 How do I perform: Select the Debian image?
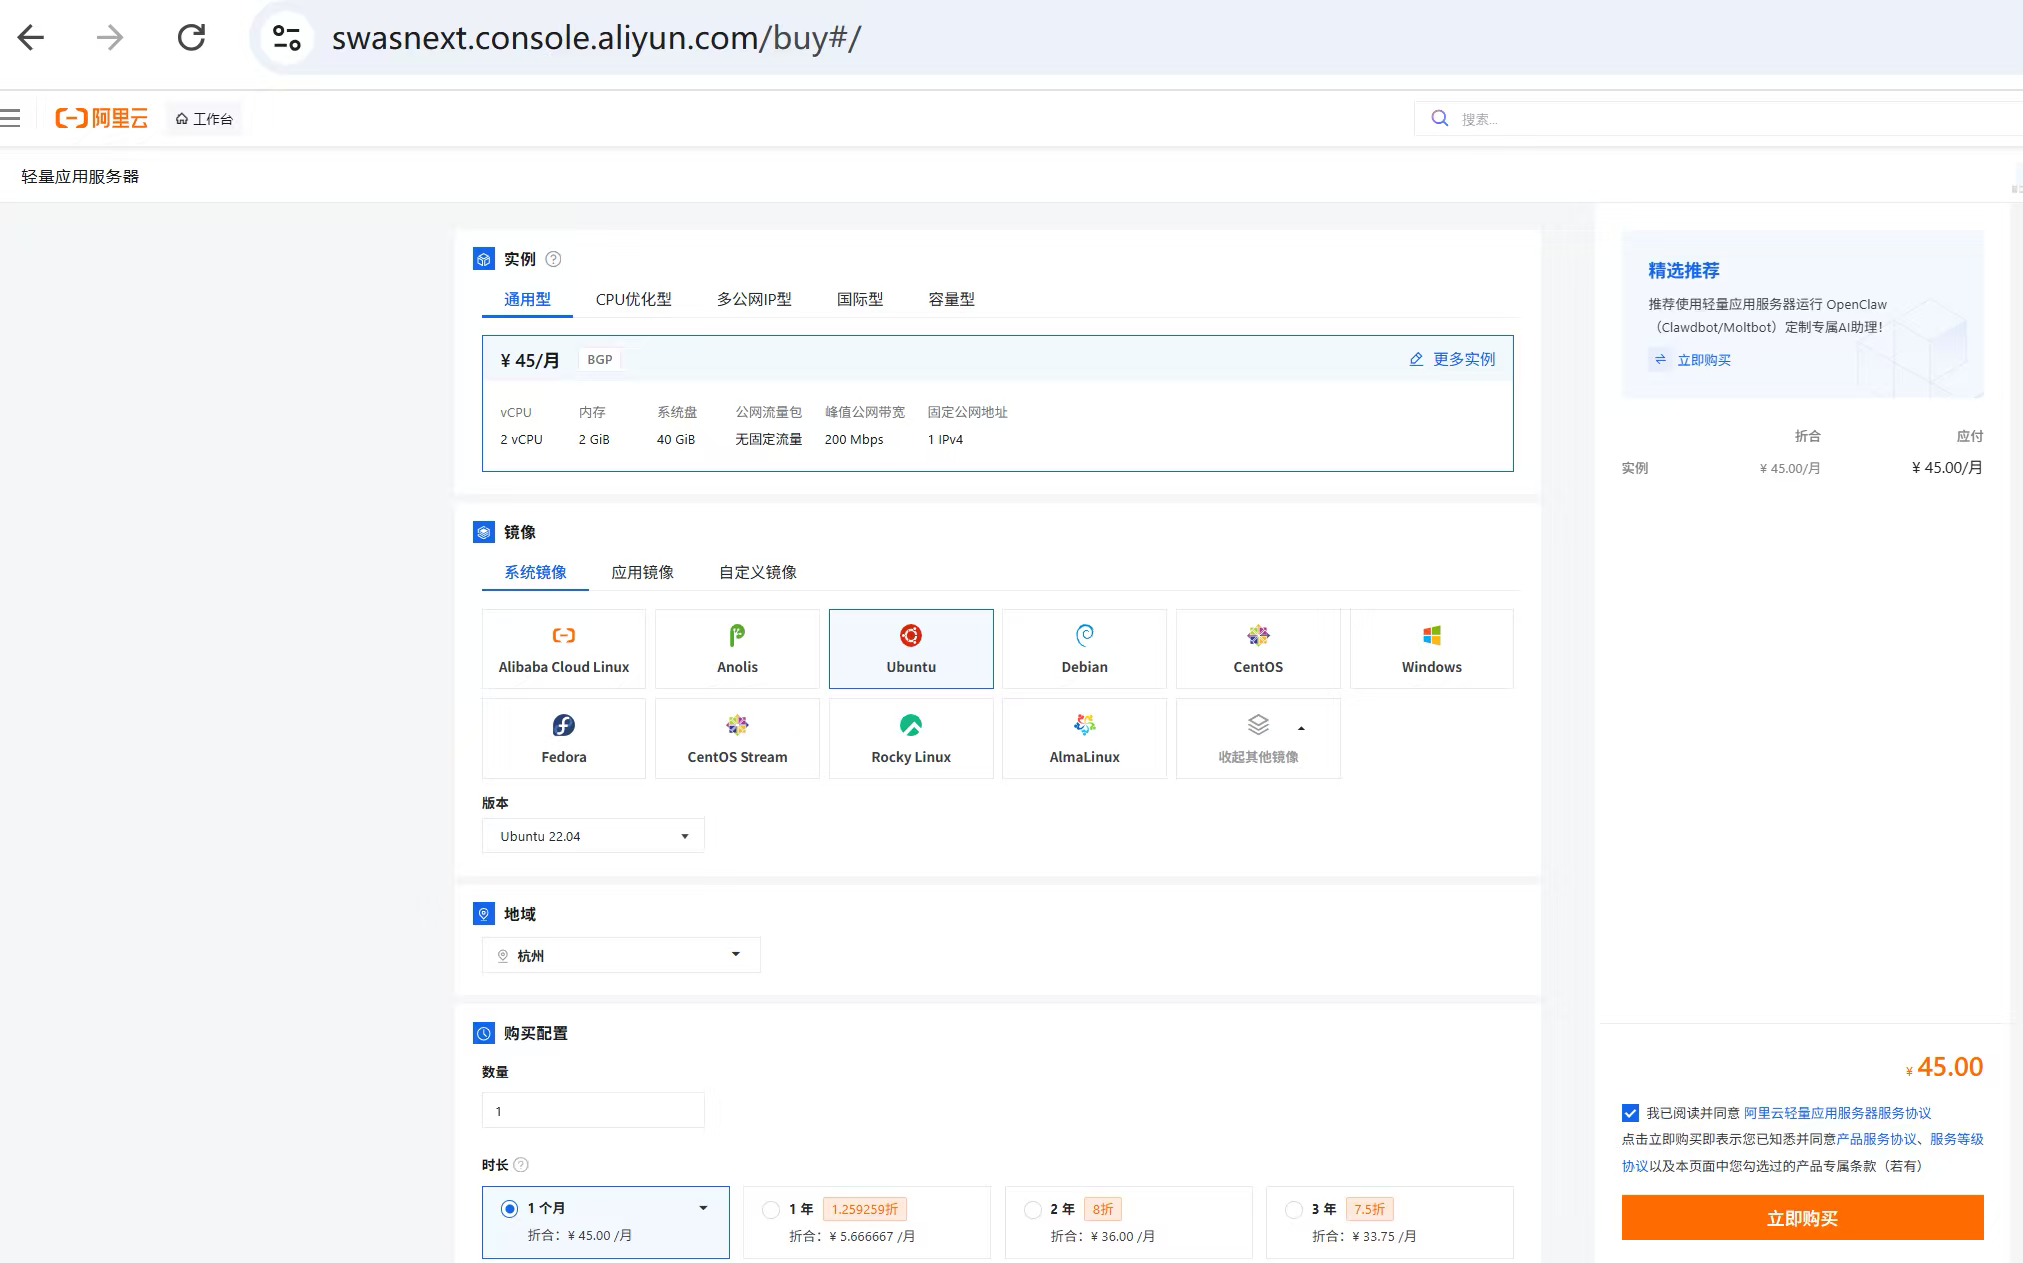pyautogui.click(x=1084, y=649)
